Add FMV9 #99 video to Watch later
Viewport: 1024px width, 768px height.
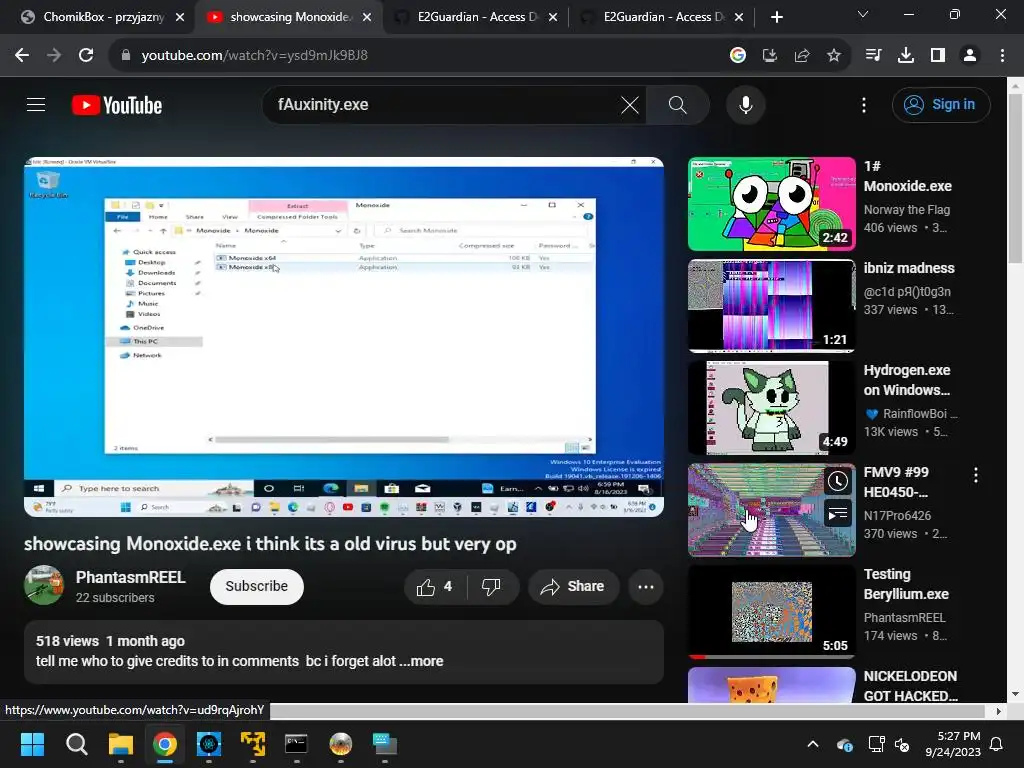click(838, 482)
